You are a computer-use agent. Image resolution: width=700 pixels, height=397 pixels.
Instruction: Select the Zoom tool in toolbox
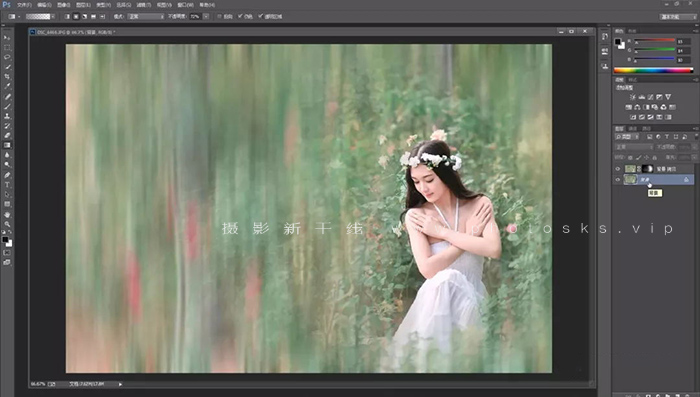click(7, 224)
